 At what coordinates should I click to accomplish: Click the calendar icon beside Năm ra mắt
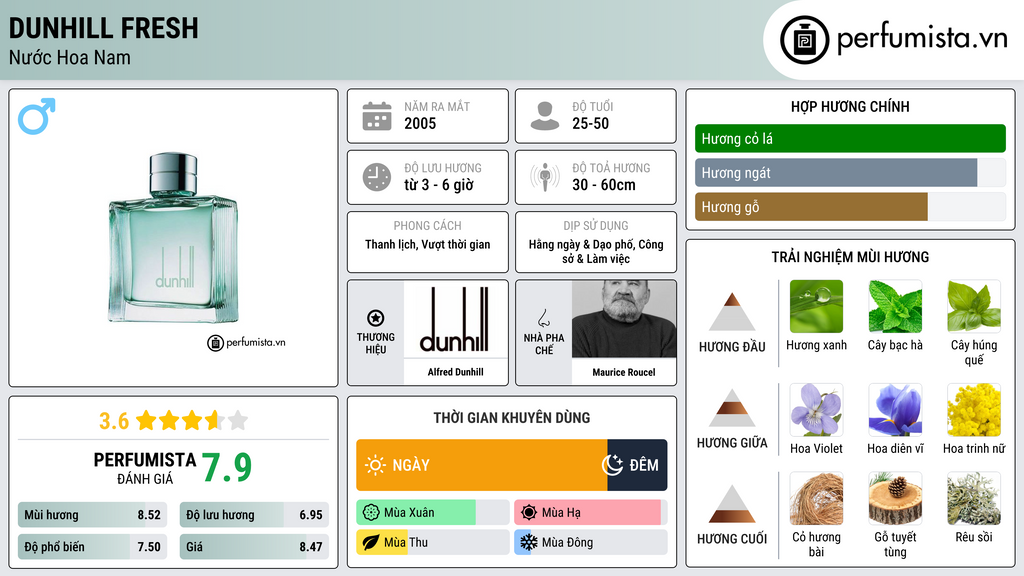coord(377,116)
